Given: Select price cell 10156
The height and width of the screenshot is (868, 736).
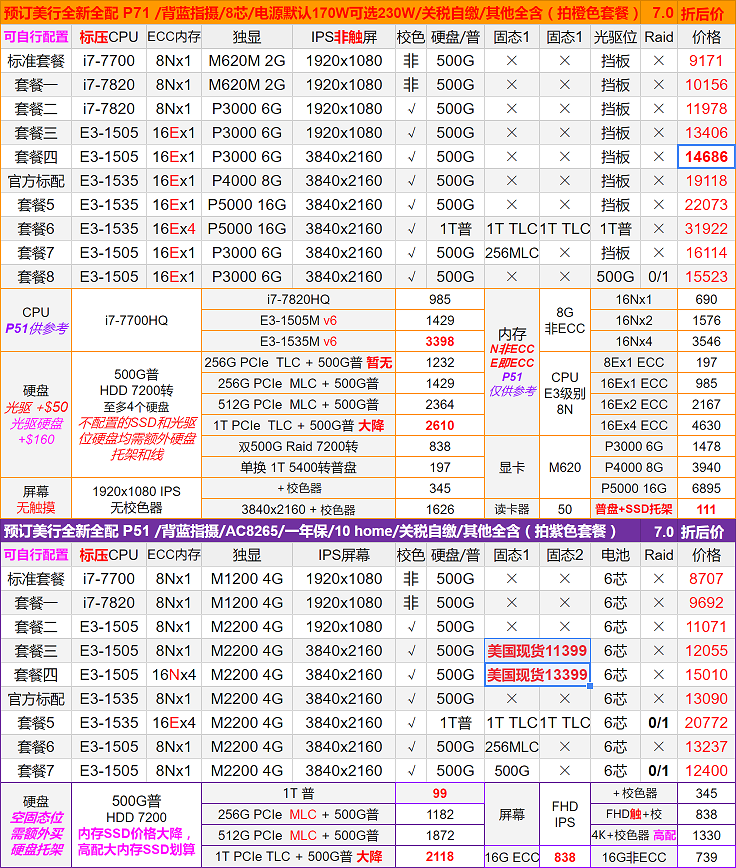Looking at the screenshot, I should [706, 85].
